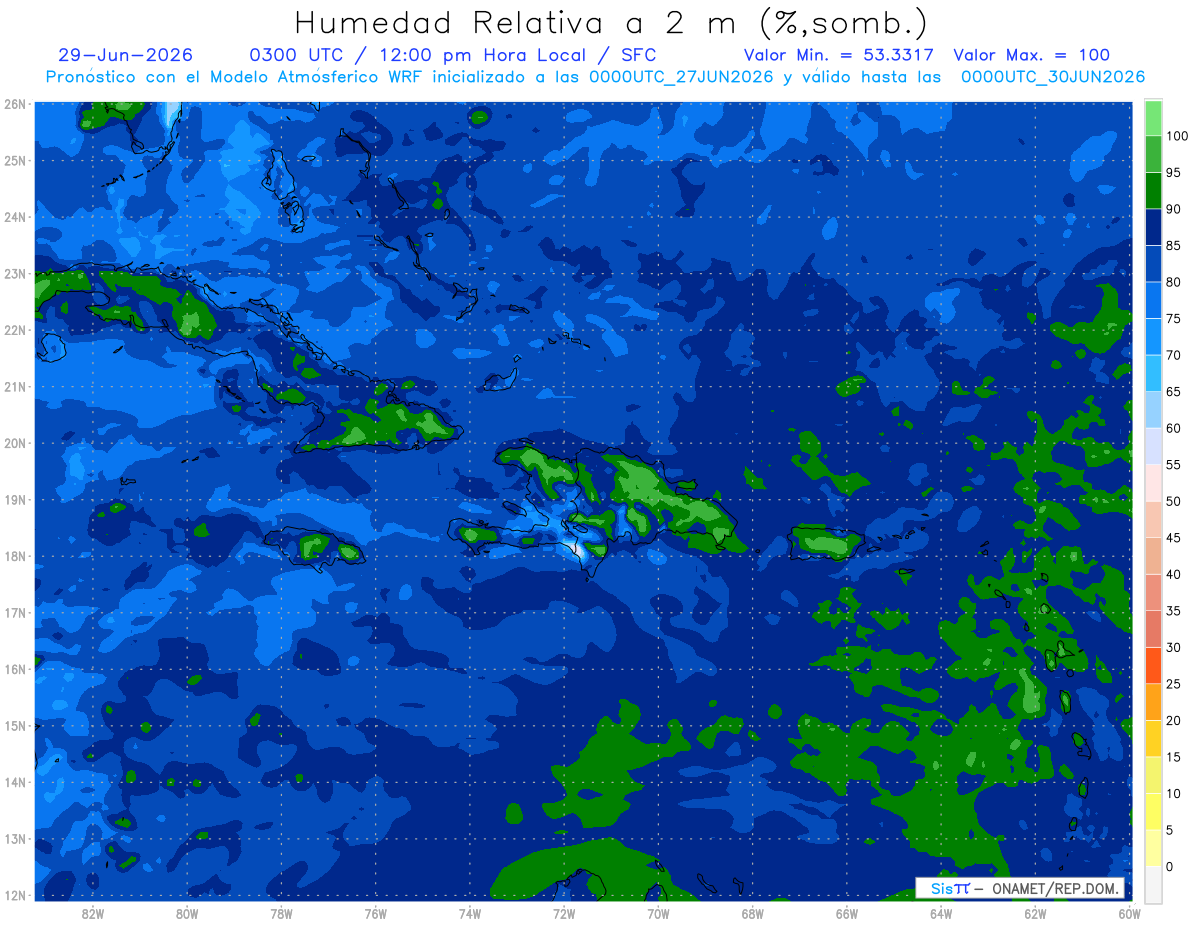Select the "Valor Min. = 53.3317" readout
Image resolution: width=1200 pixels, height=927 pixels.
(838, 55)
